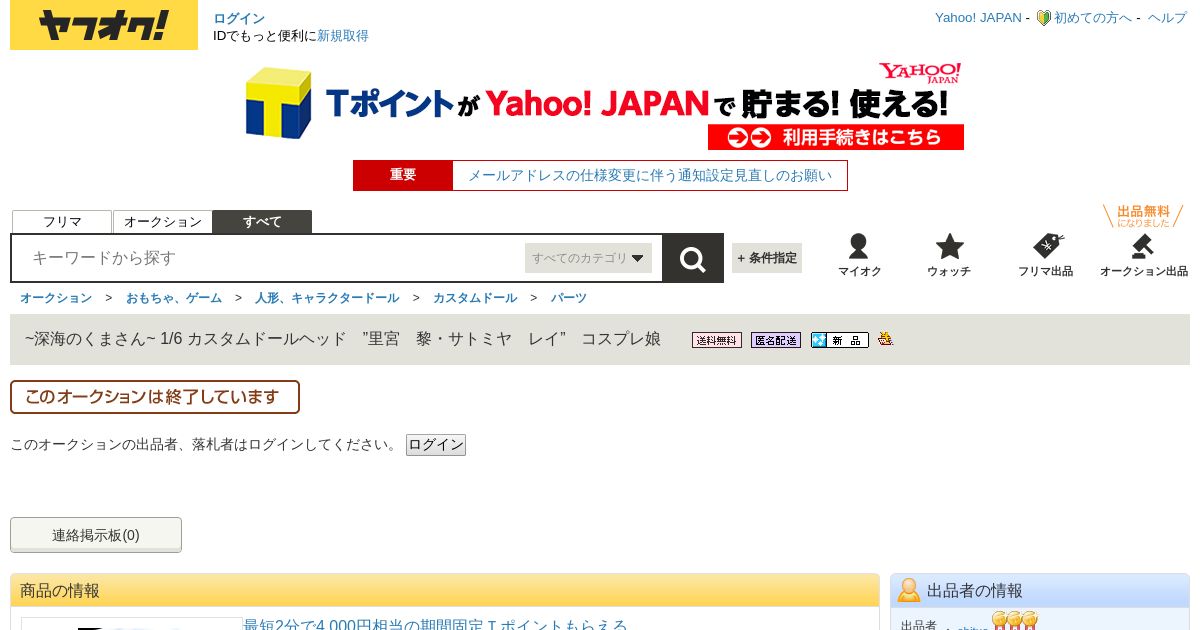Click the 商品の情報 section header
The width and height of the screenshot is (1200, 630).
coord(445,590)
